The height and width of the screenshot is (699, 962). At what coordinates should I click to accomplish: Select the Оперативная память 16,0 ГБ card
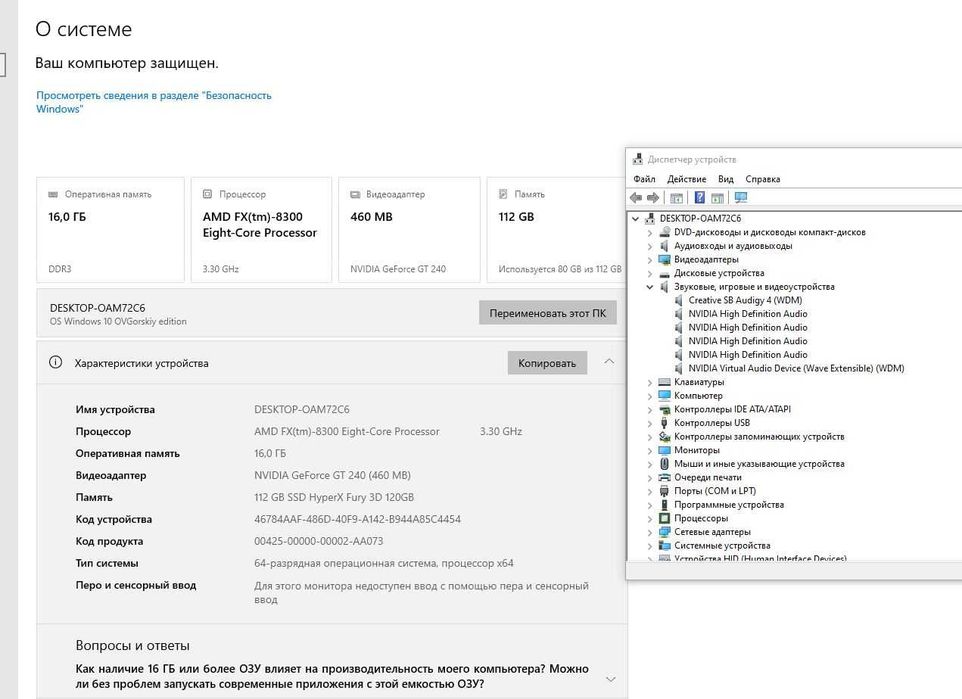pos(110,230)
